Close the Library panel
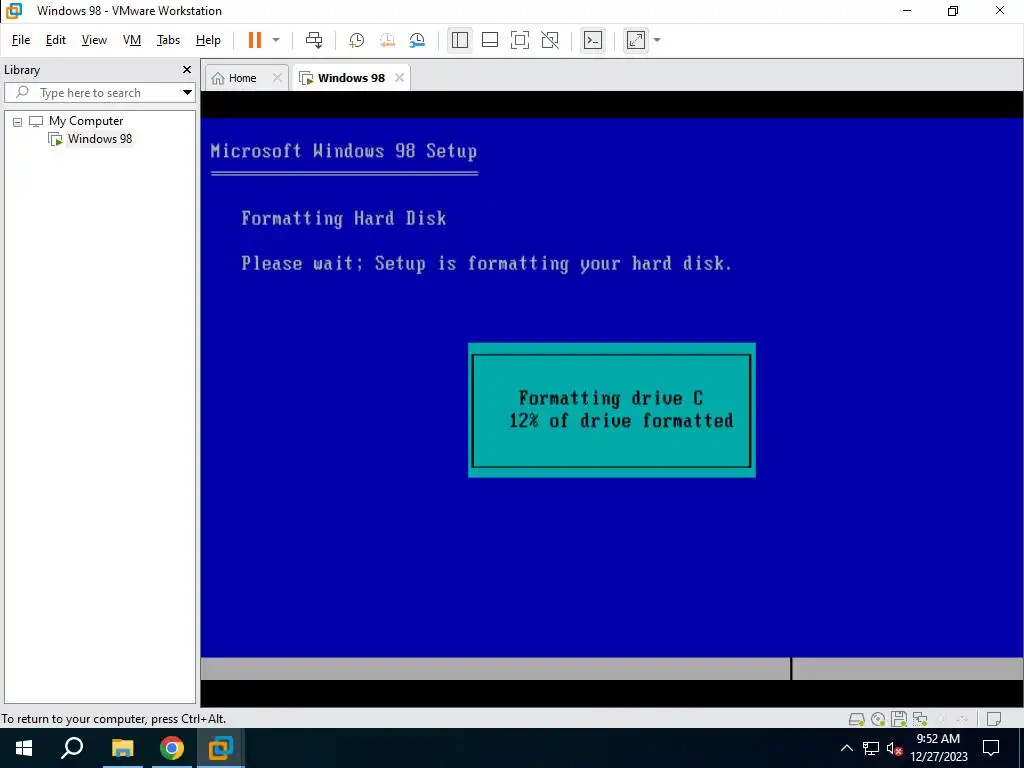 coord(187,70)
